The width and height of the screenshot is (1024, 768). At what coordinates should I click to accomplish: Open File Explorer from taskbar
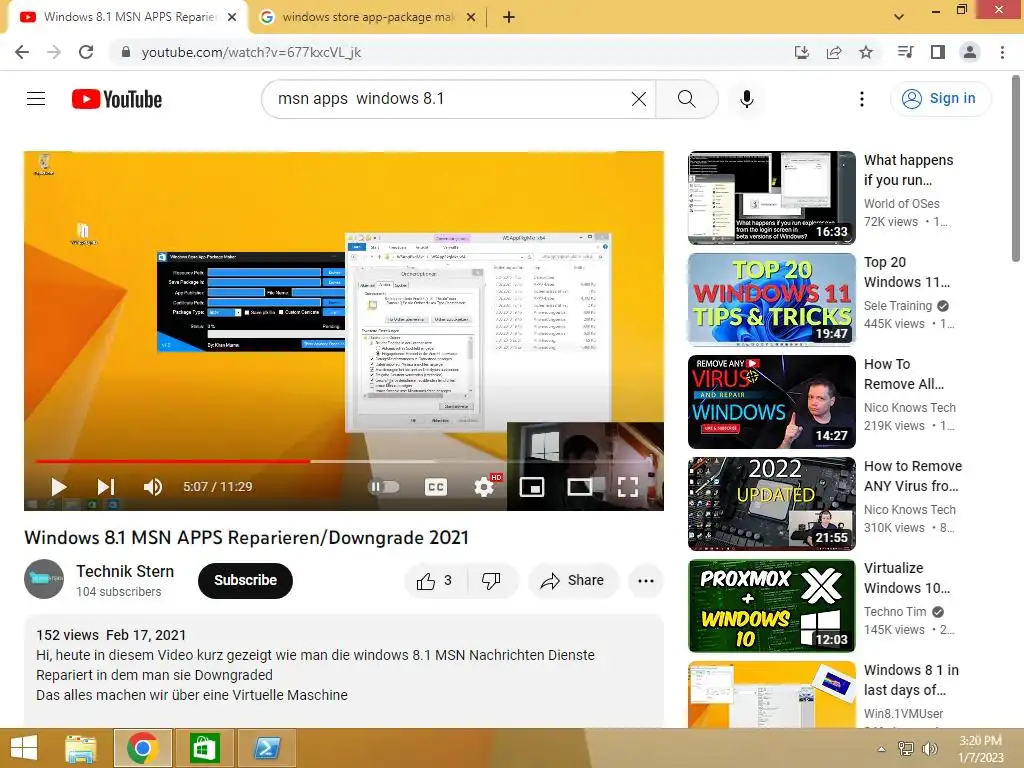coord(80,748)
